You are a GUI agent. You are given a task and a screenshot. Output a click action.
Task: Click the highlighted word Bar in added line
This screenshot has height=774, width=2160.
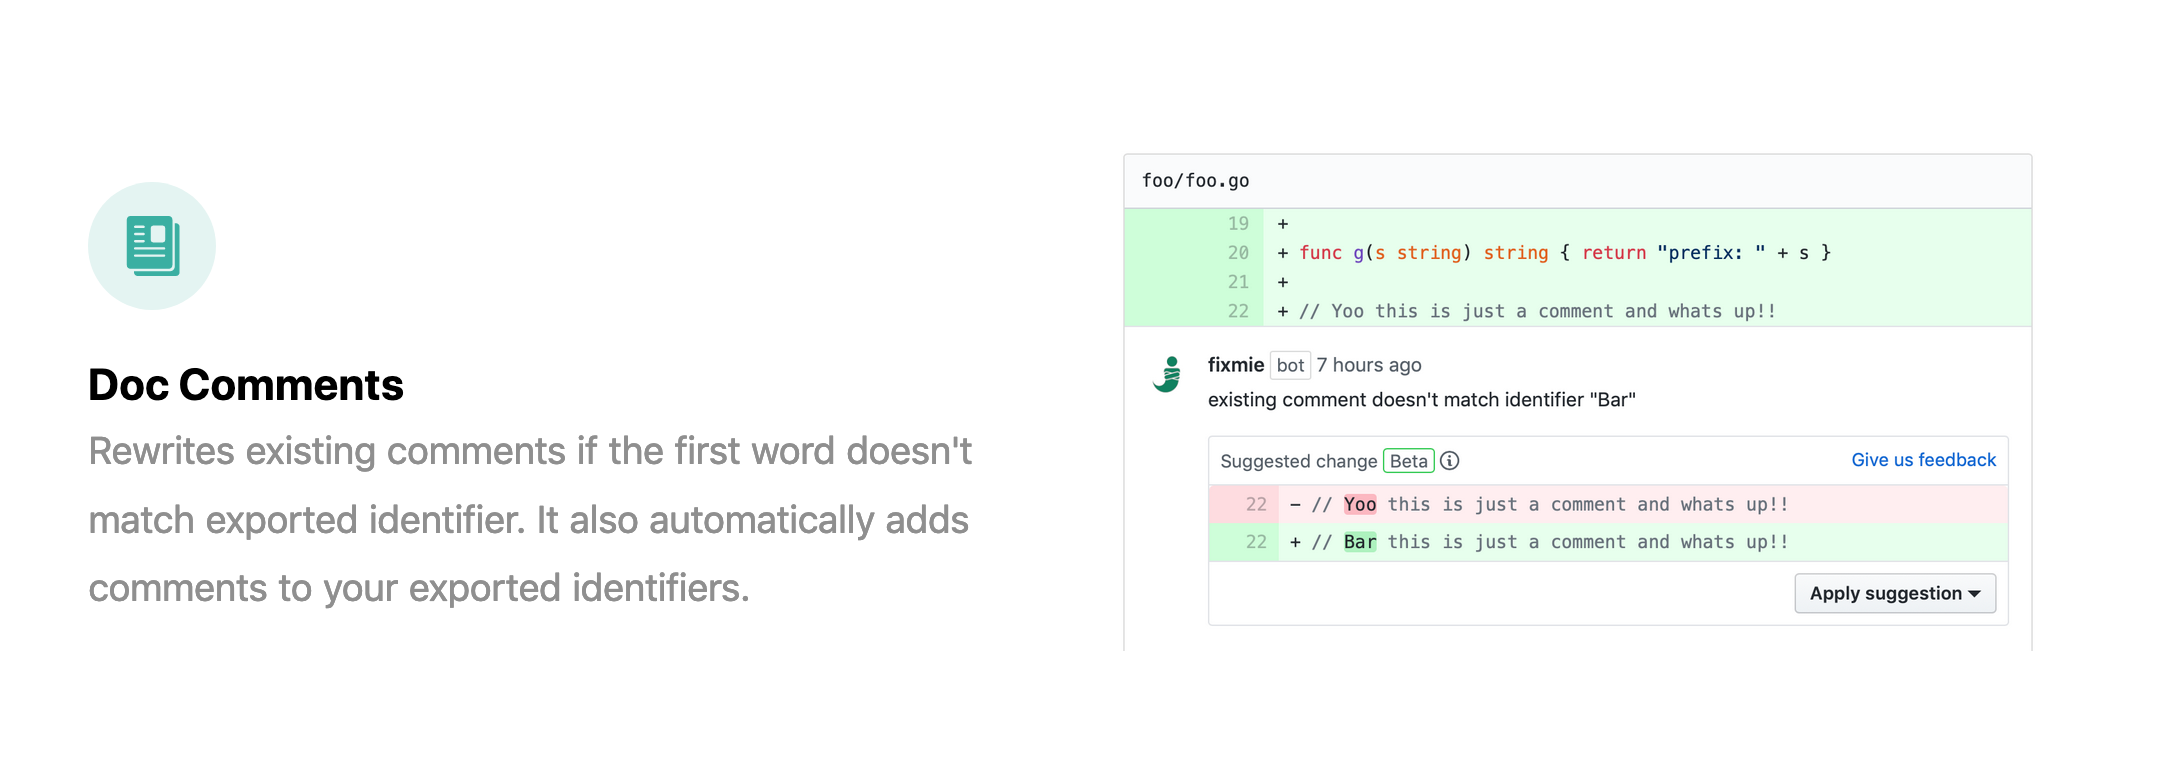pos(1359,542)
